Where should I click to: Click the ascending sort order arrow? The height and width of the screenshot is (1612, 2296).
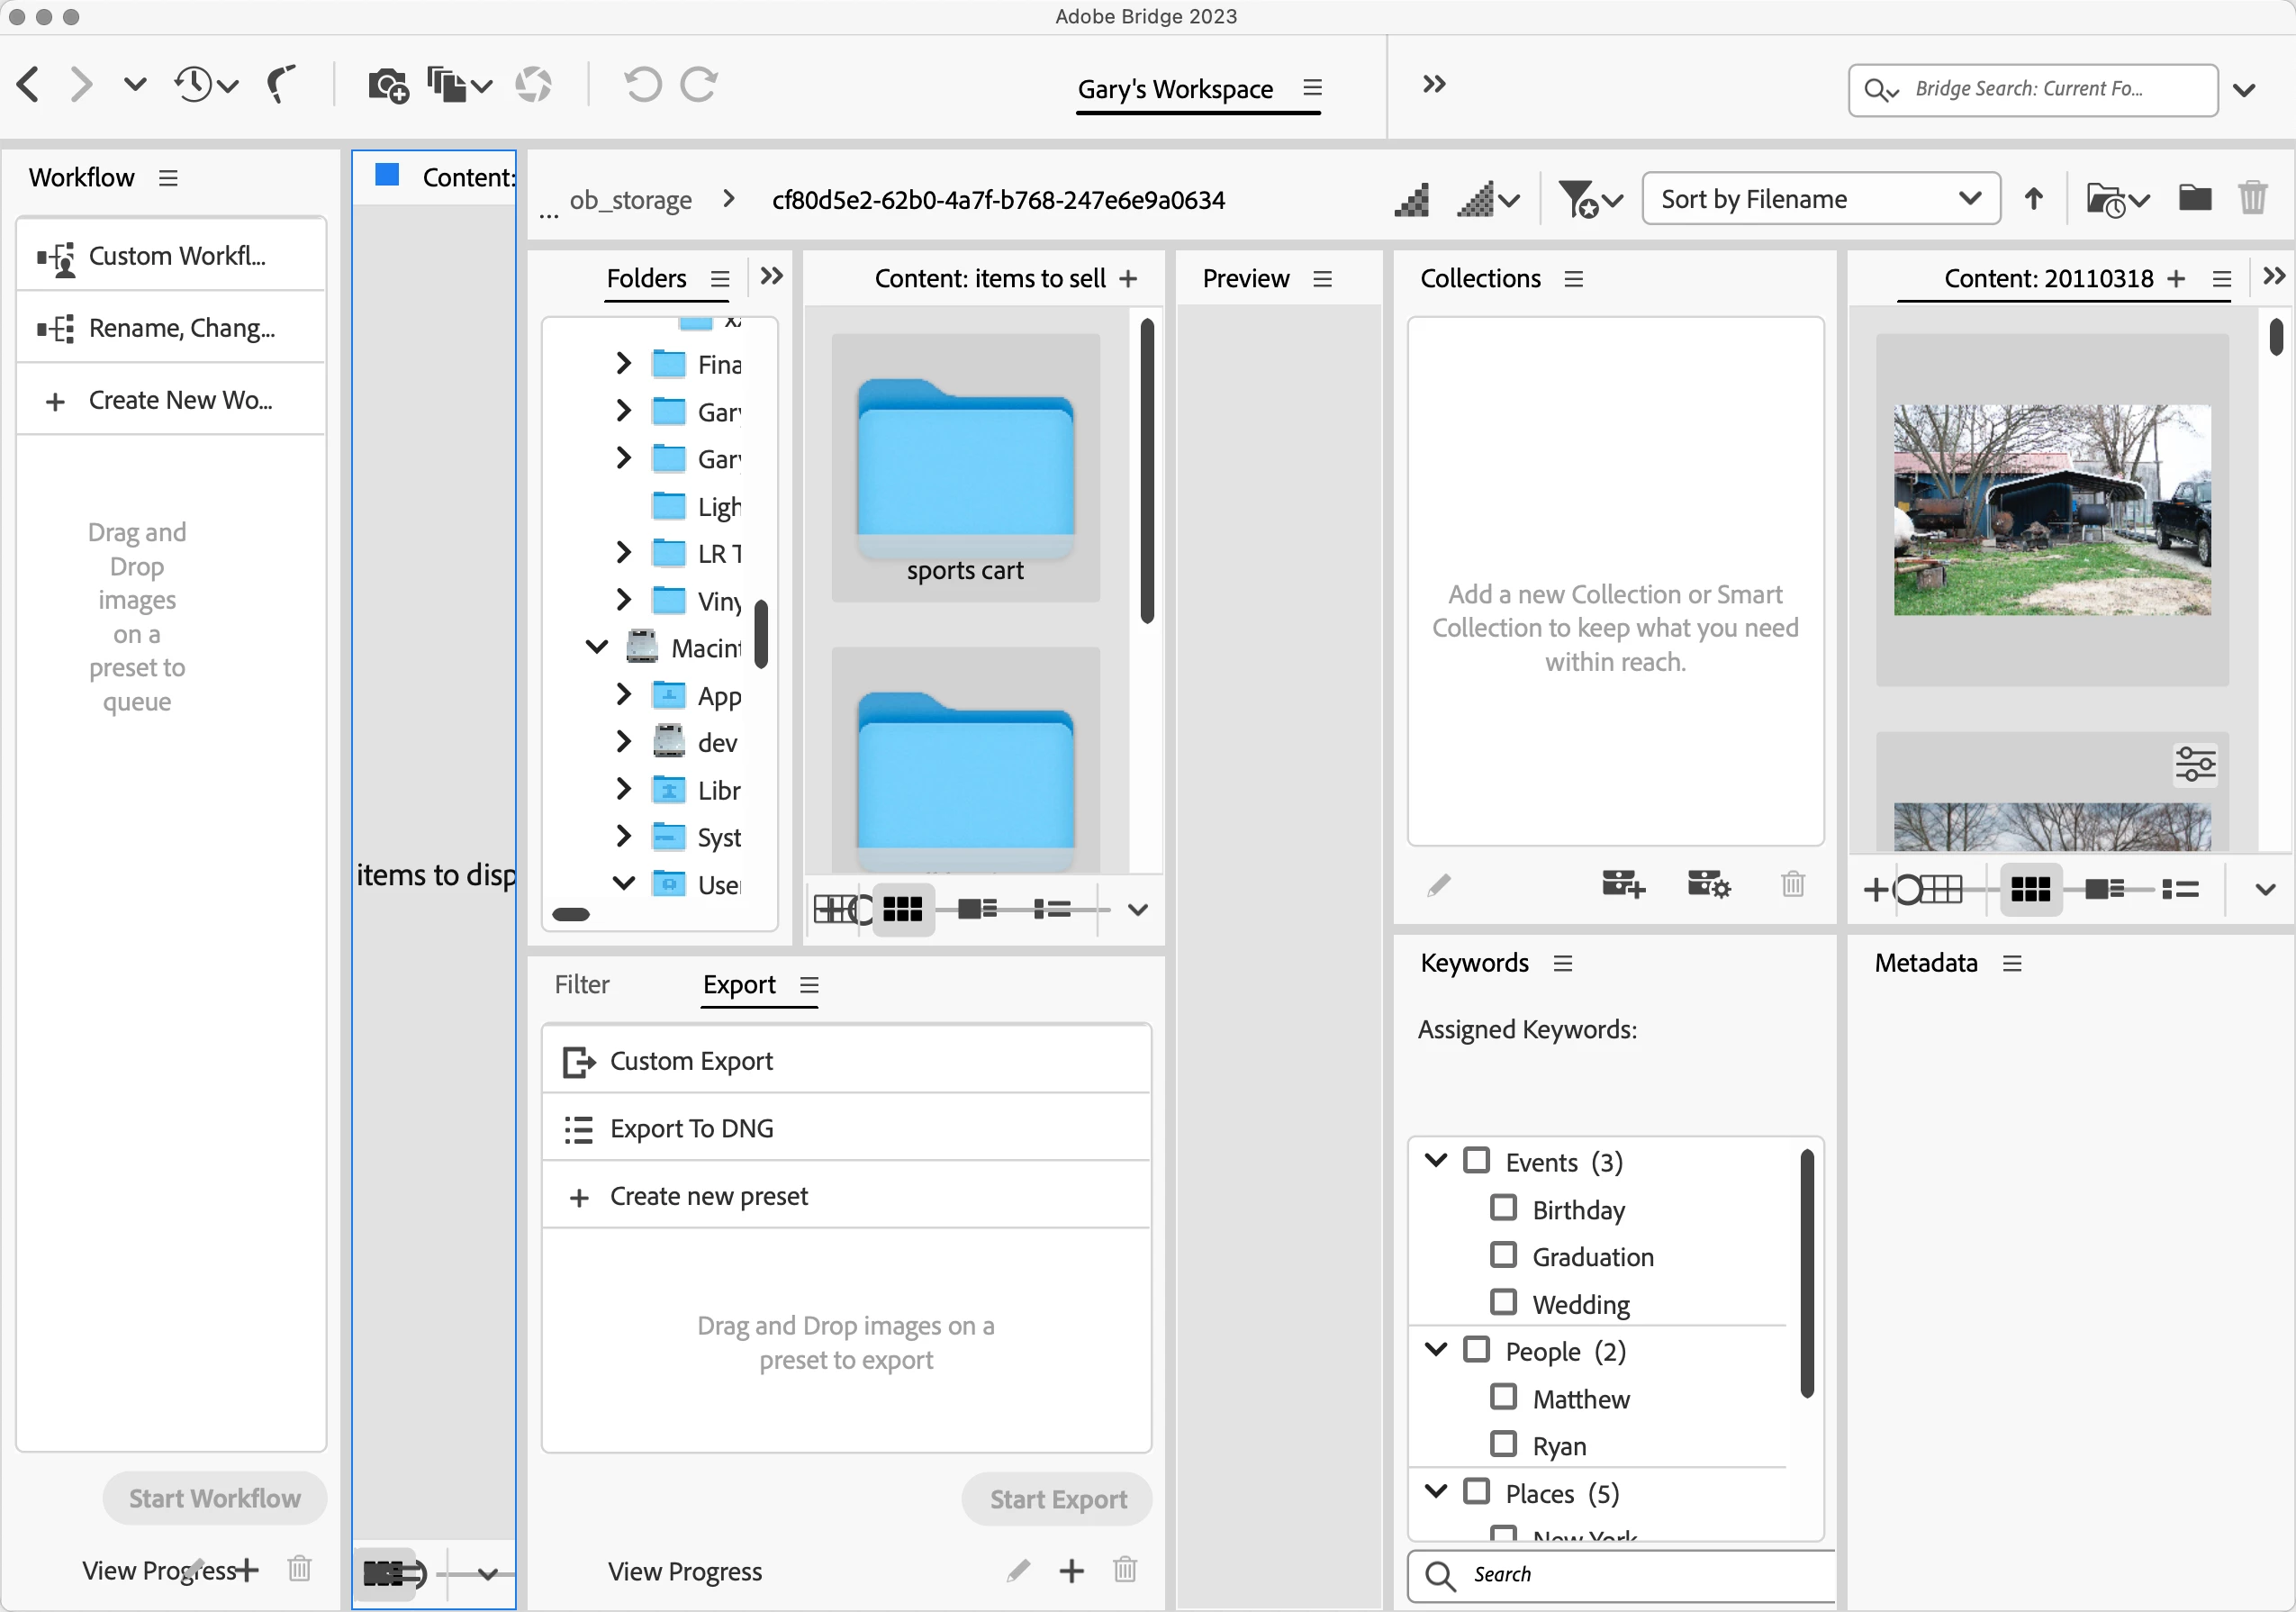click(2033, 199)
